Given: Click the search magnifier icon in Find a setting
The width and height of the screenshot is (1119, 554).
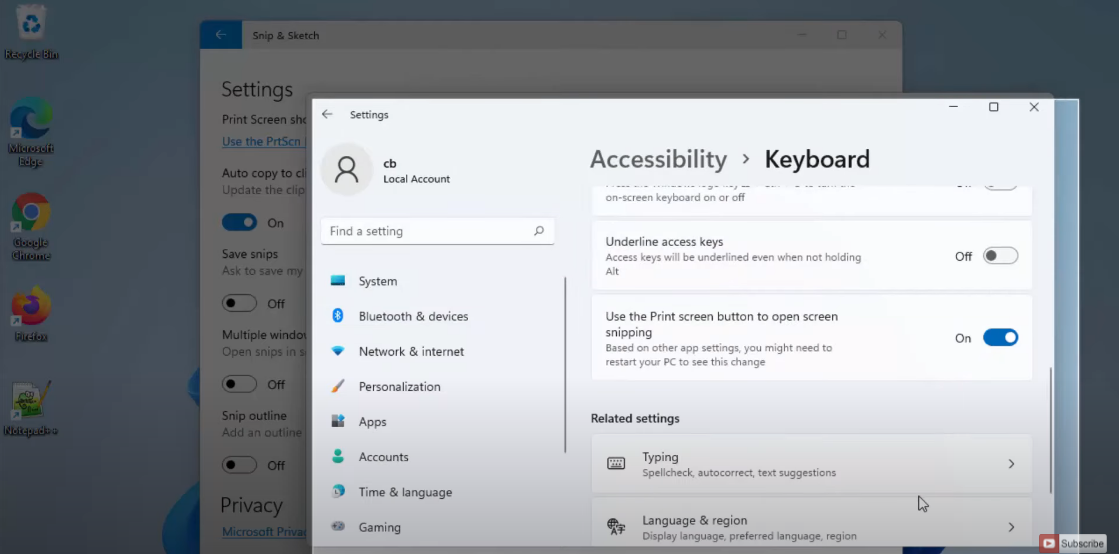Looking at the screenshot, I should pos(539,231).
